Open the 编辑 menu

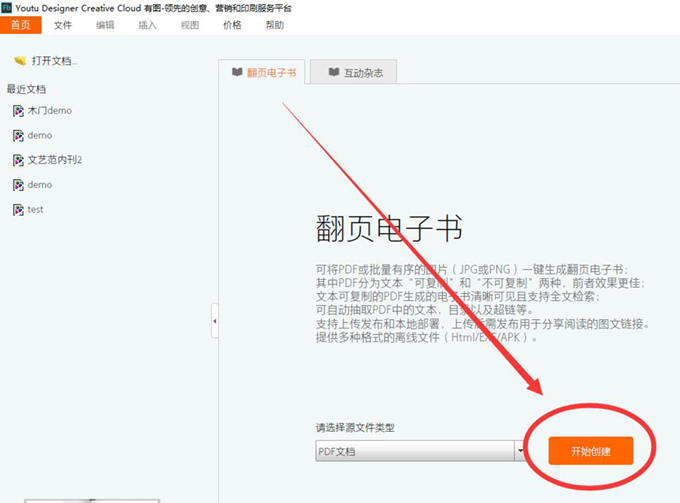(x=105, y=25)
